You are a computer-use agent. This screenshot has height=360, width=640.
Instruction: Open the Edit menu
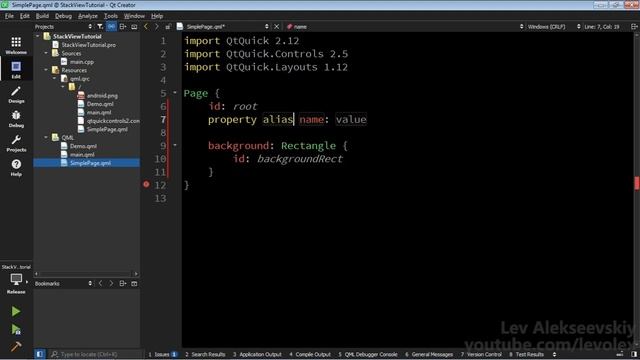click(25, 16)
